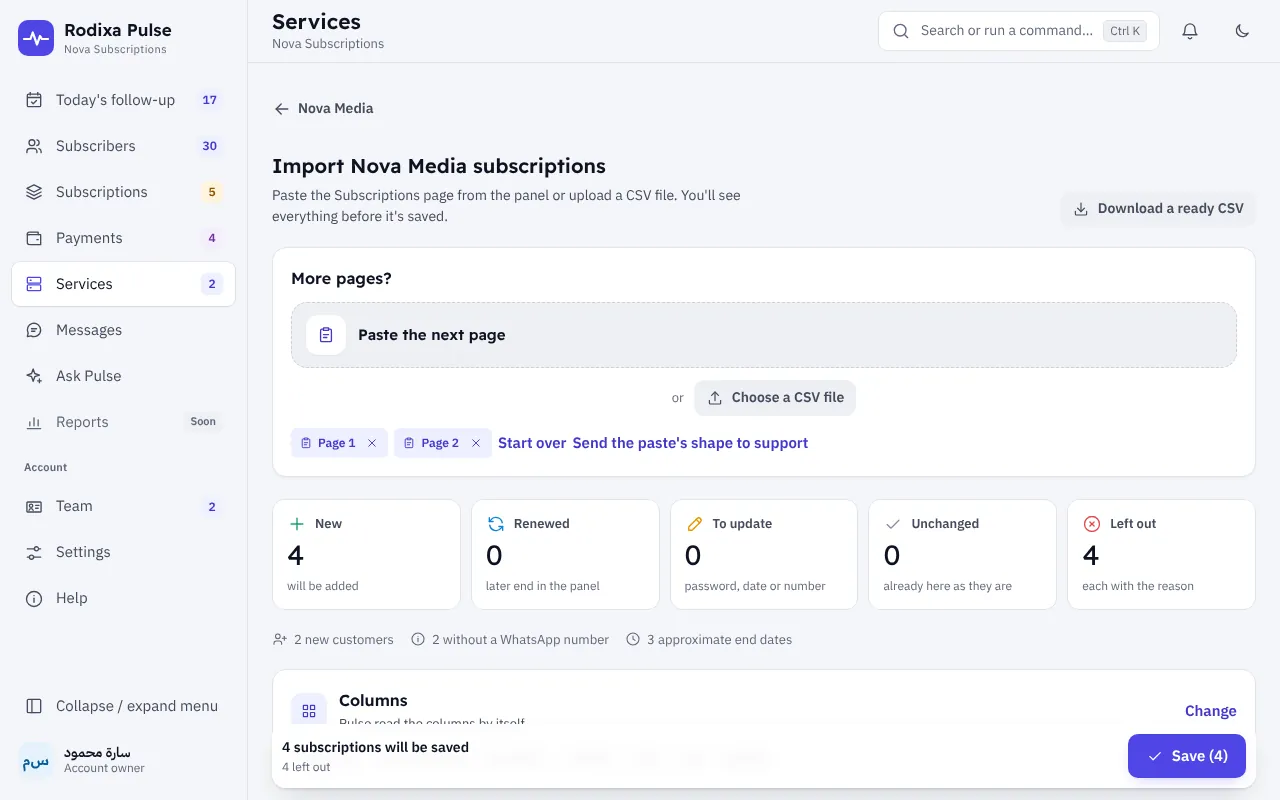Open Reports sidebar entry
Screen dimensions: 1280x800
click(x=123, y=422)
